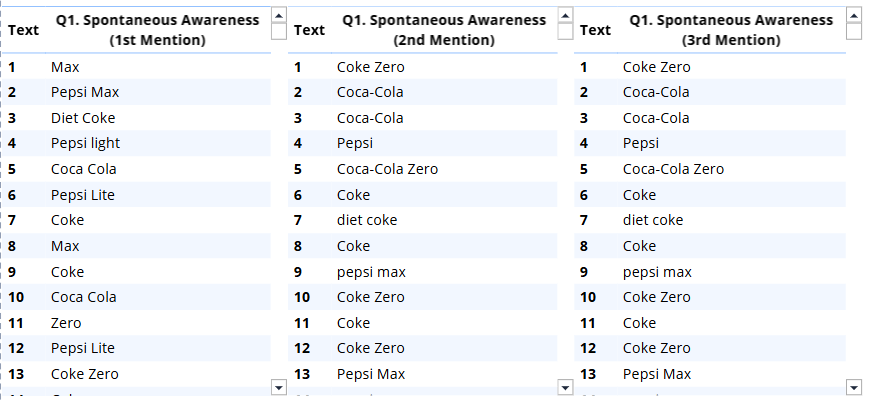This screenshot has width=870, height=403.
Task: Click the scrollbar thumb of 3rd Mention table
Action: pos(853,31)
